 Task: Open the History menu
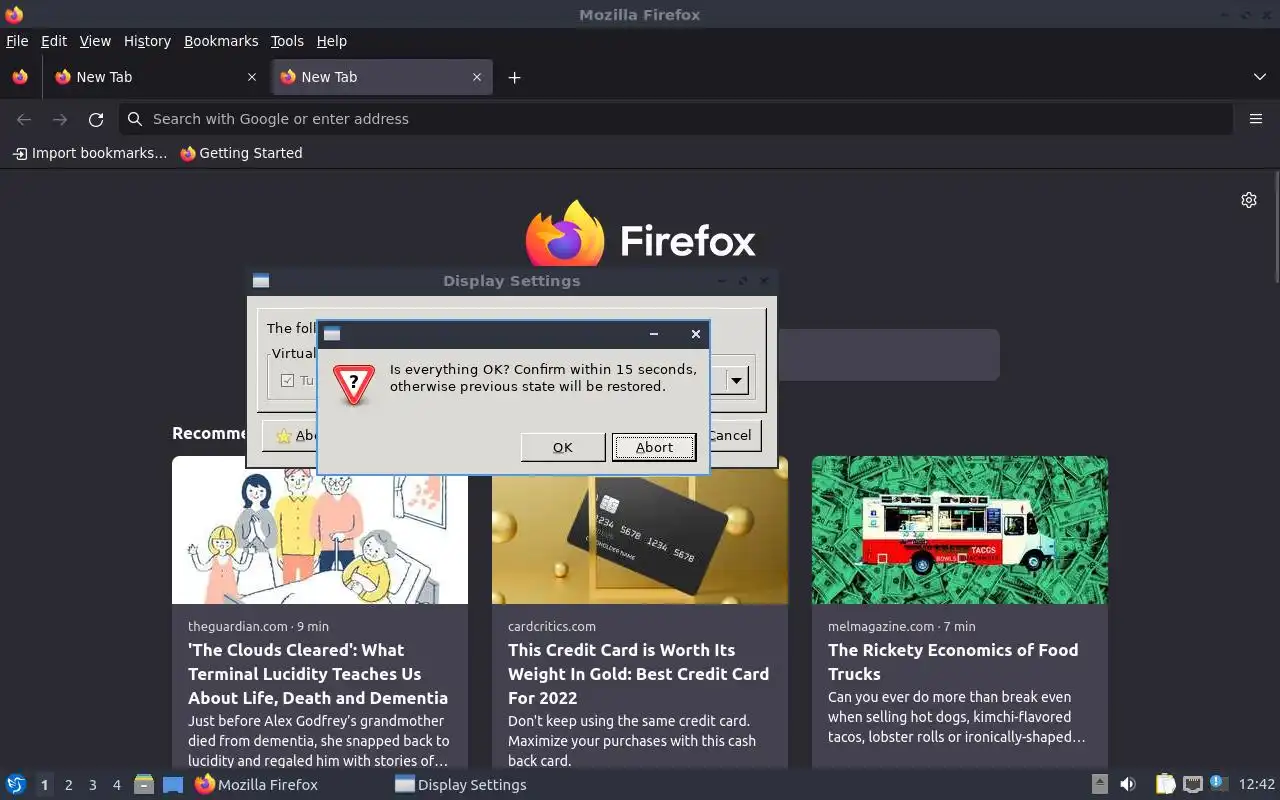point(147,41)
